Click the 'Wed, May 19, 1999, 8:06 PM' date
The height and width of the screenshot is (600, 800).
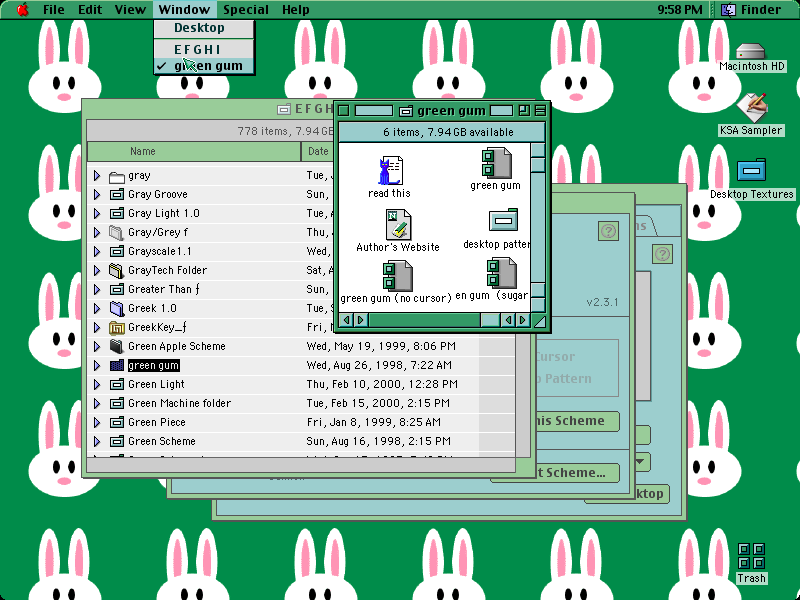[381, 346]
